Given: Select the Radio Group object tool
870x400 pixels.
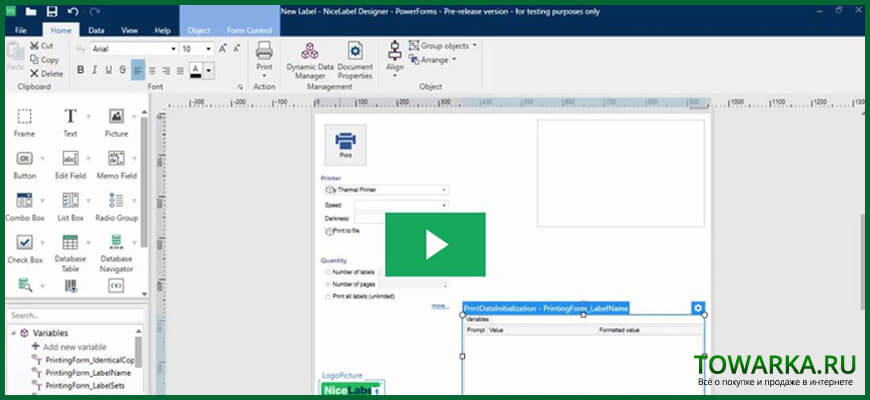Looking at the screenshot, I should (x=117, y=207).
